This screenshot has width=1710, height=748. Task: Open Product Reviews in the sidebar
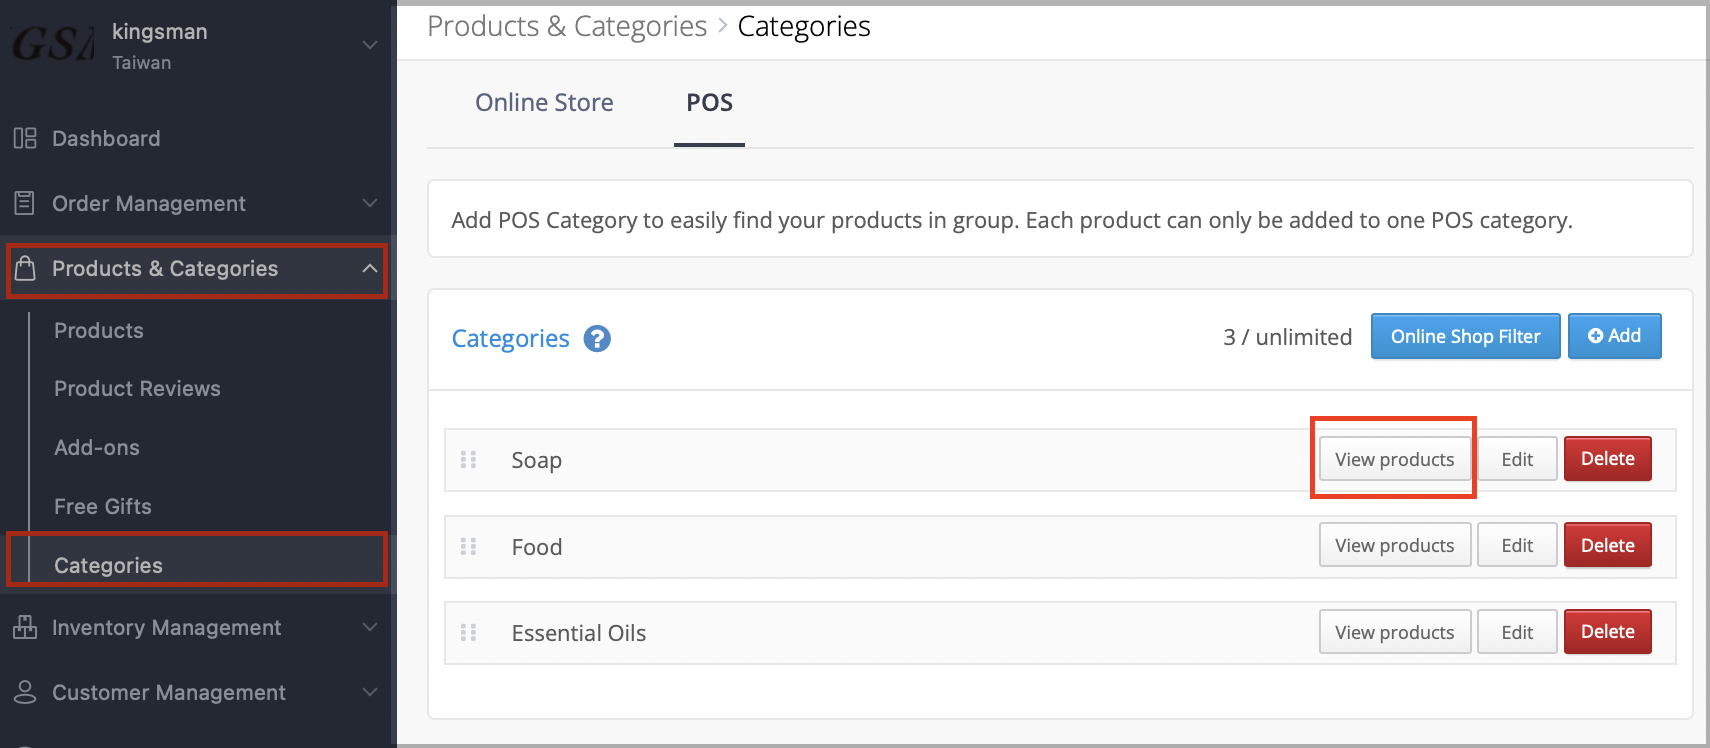click(x=137, y=389)
